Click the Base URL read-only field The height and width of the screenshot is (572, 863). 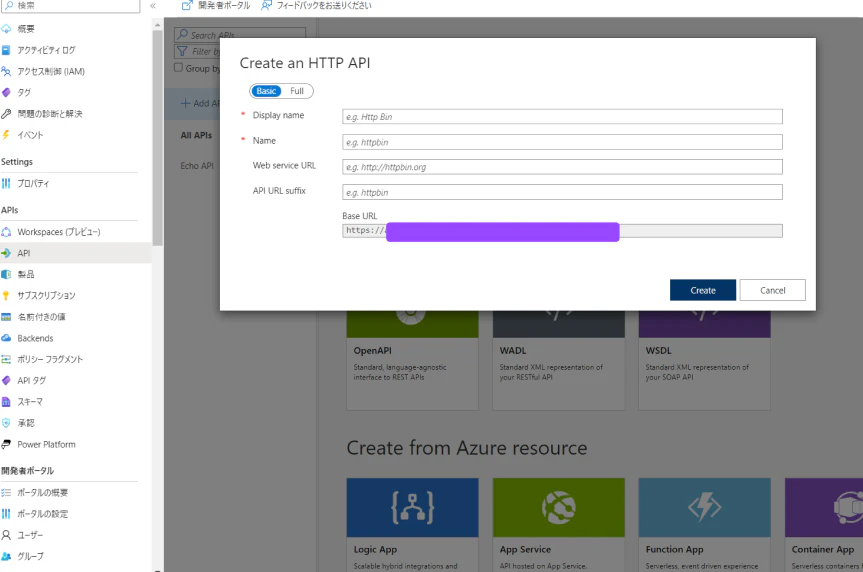coord(562,231)
